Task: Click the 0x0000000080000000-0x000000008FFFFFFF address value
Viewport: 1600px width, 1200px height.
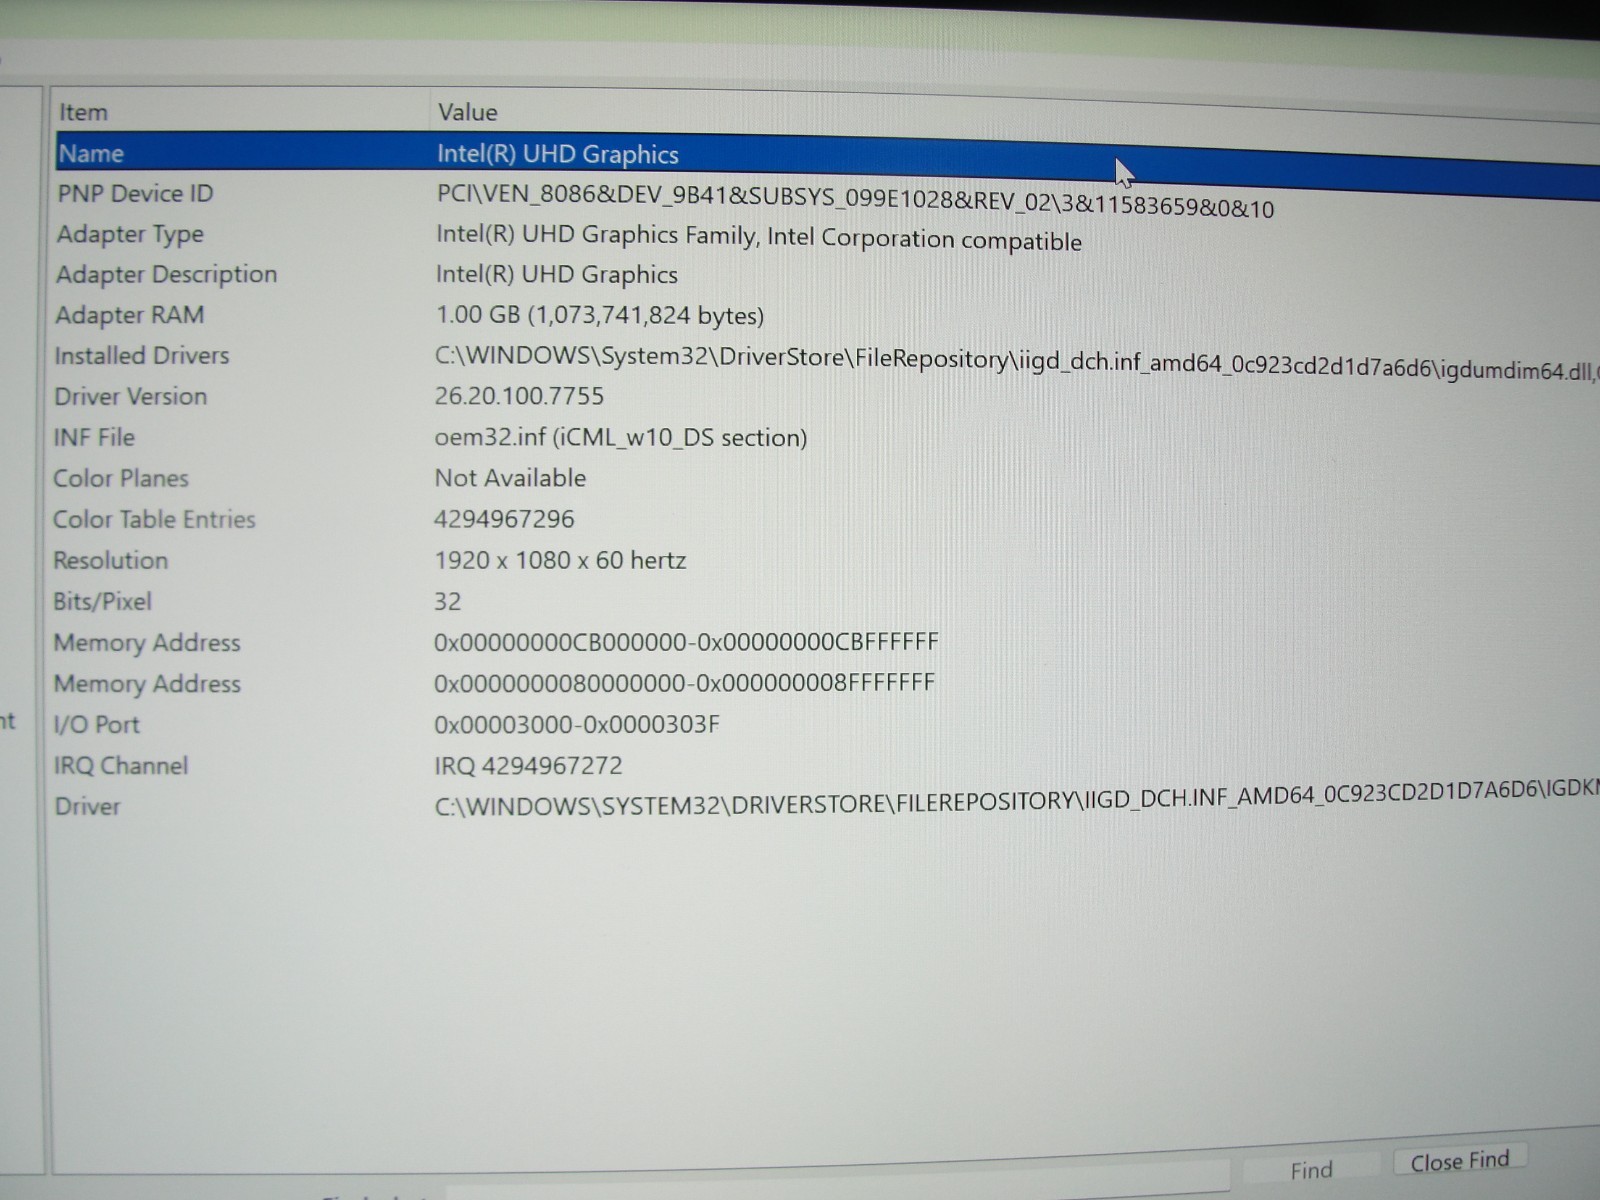Action: 684,683
